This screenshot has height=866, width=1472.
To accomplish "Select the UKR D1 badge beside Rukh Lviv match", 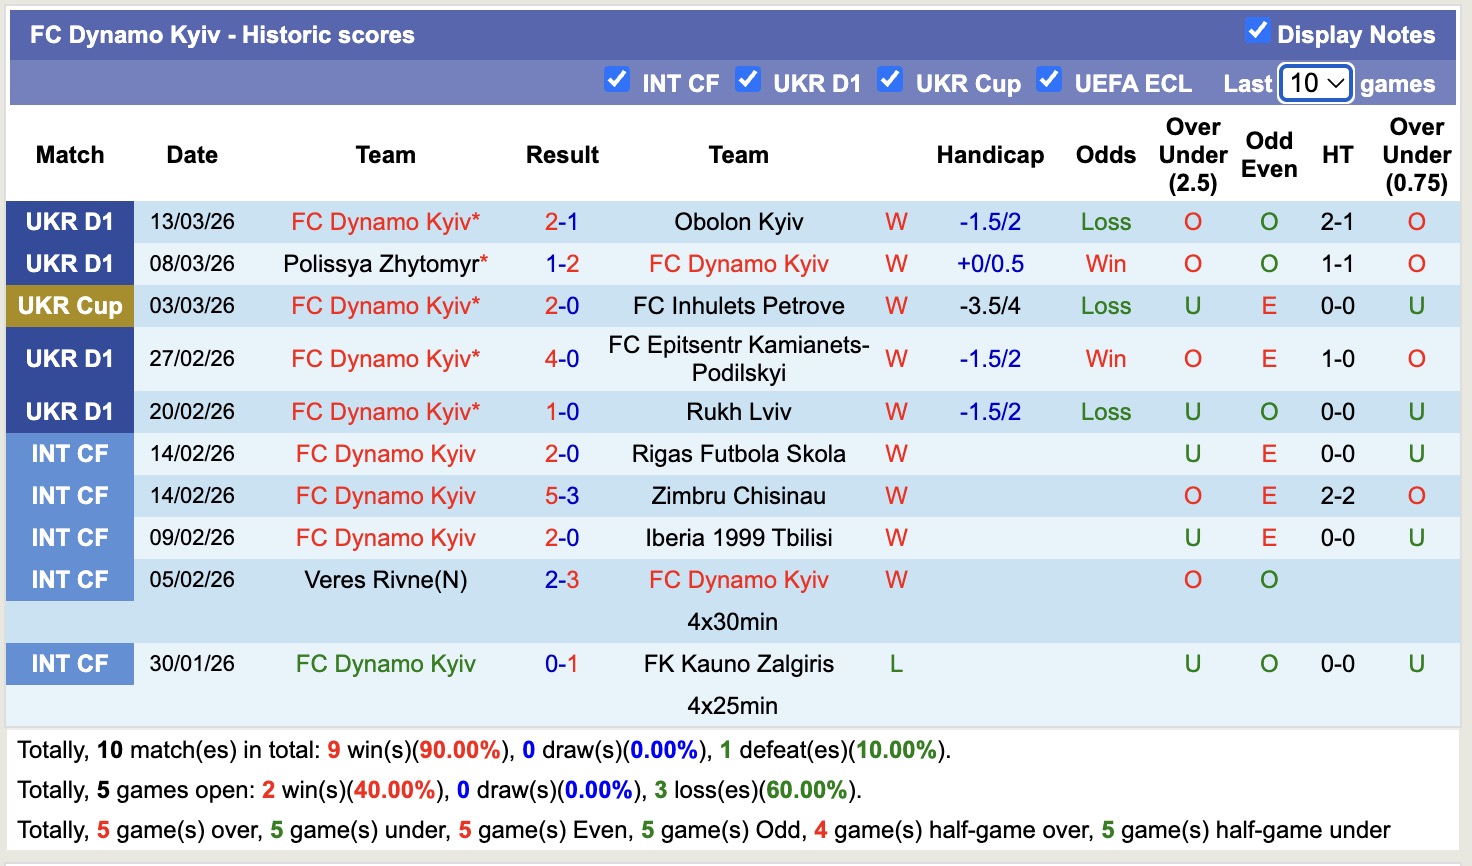I will (x=70, y=411).
